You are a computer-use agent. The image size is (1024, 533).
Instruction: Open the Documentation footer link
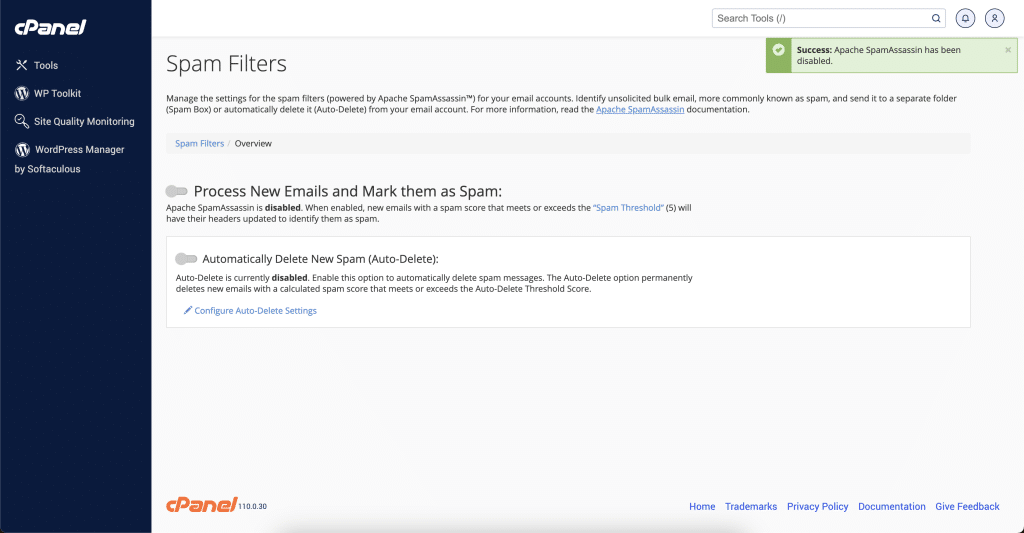891,506
